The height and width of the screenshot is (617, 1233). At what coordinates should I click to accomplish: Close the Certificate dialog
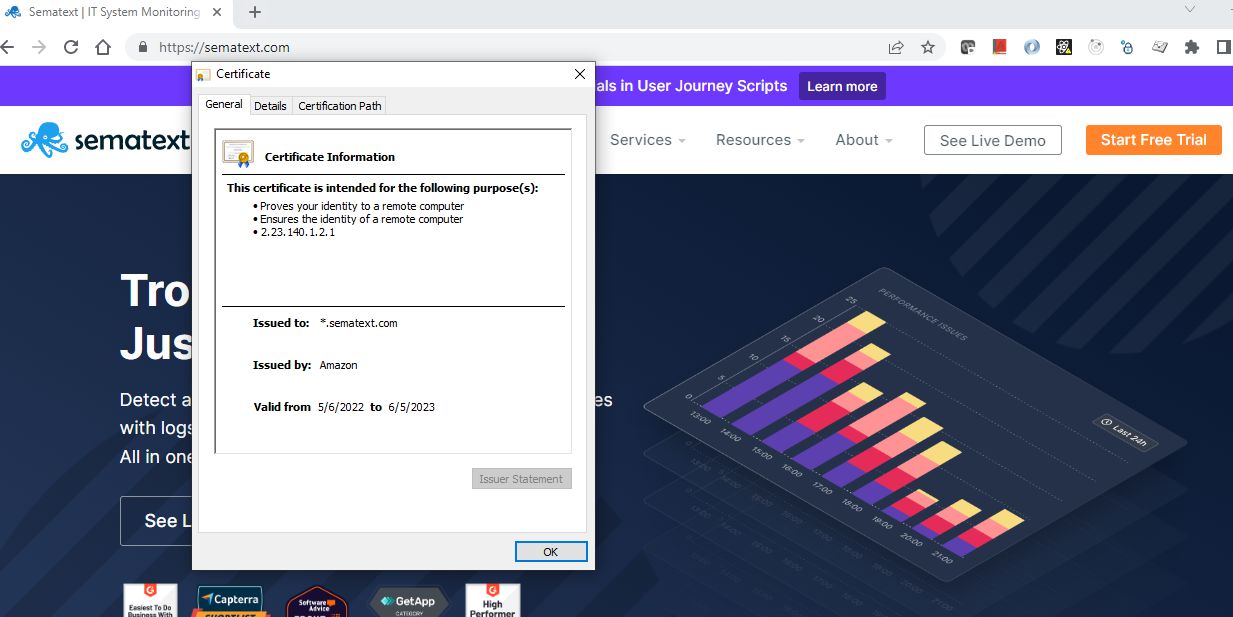[579, 74]
